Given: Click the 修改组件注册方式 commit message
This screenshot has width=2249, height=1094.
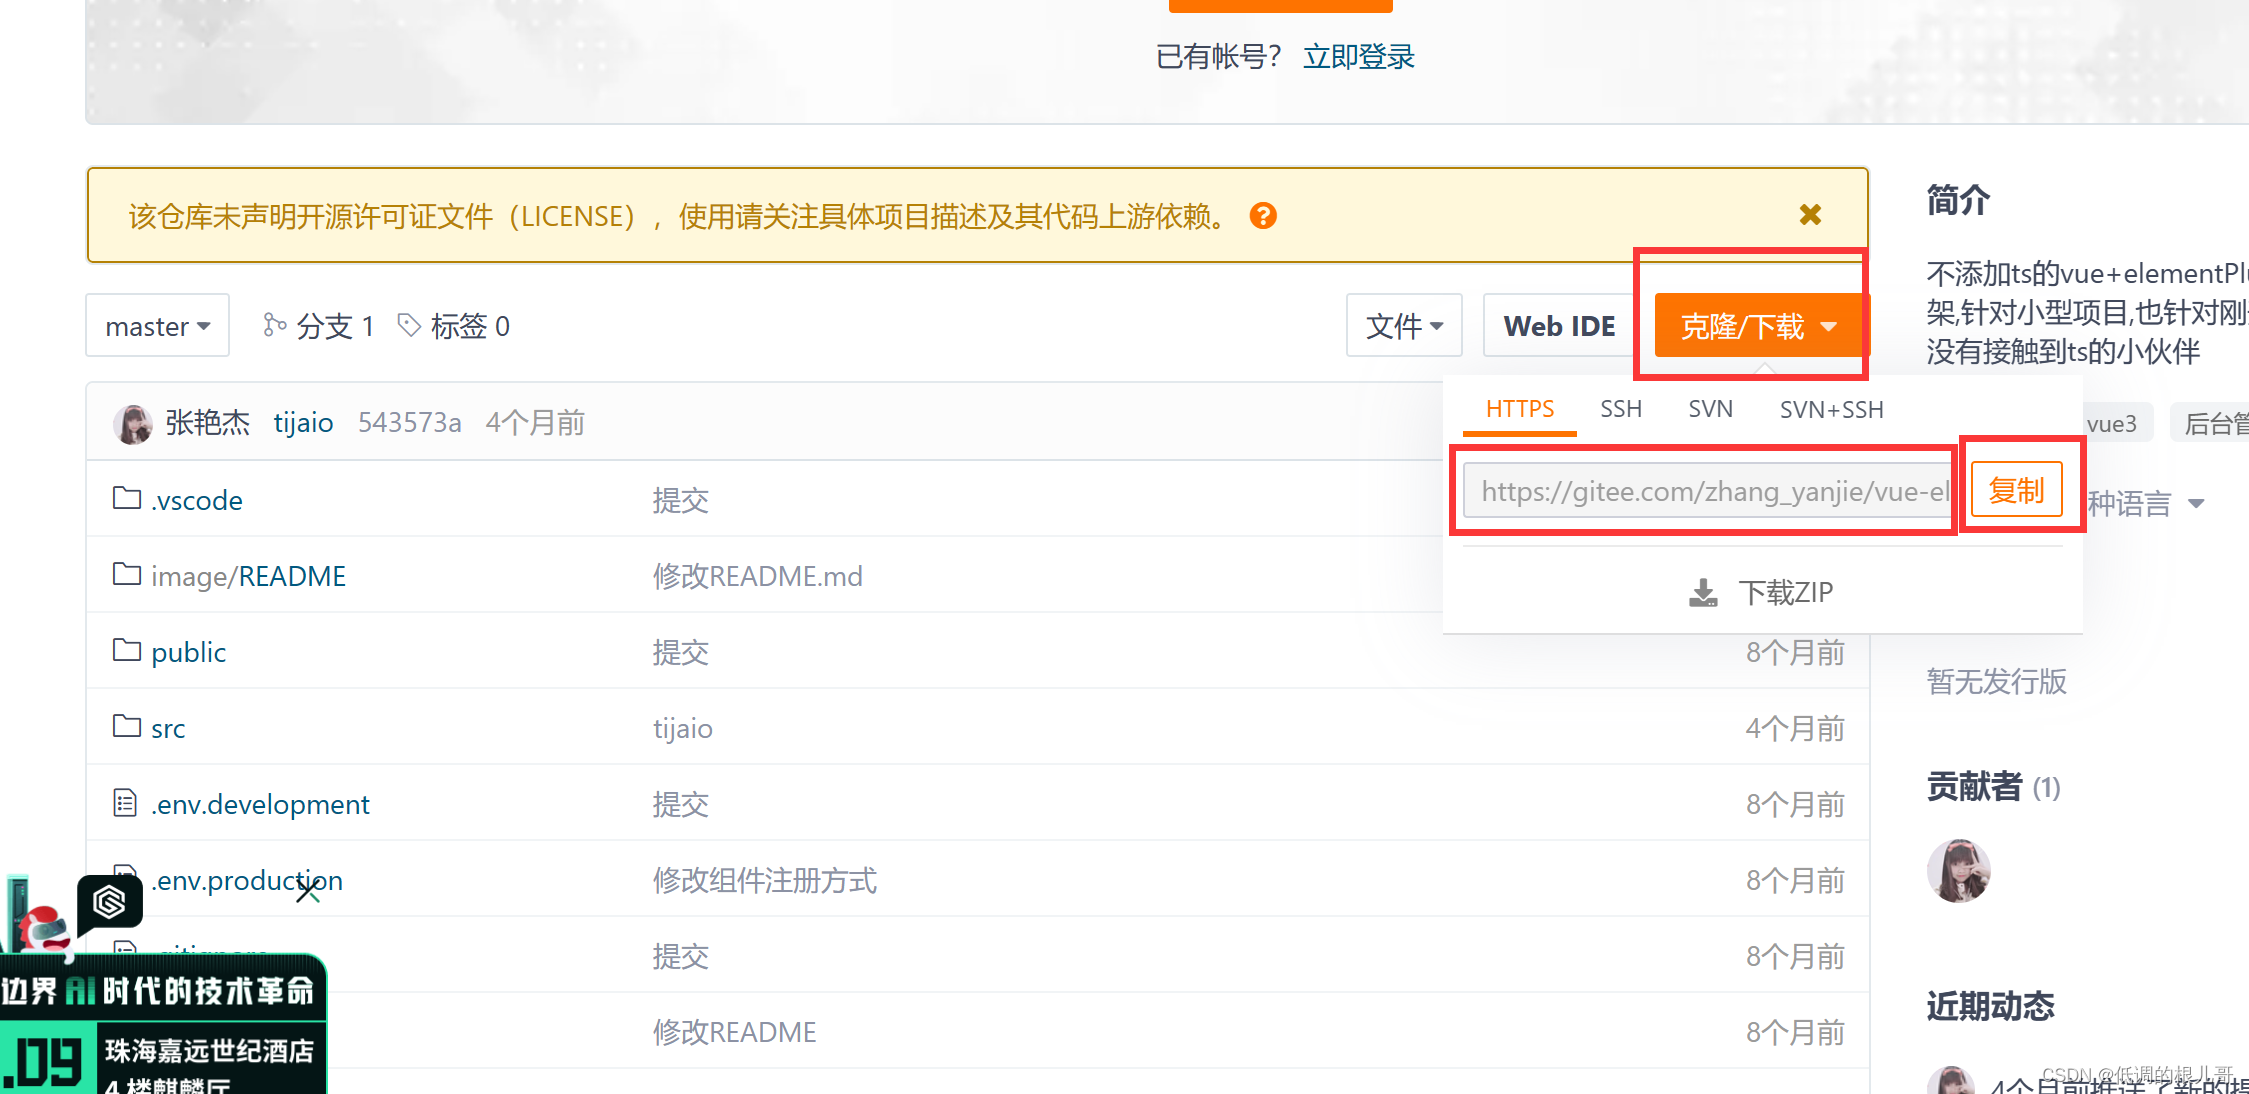Looking at the screenshot, I should [765, 880].
